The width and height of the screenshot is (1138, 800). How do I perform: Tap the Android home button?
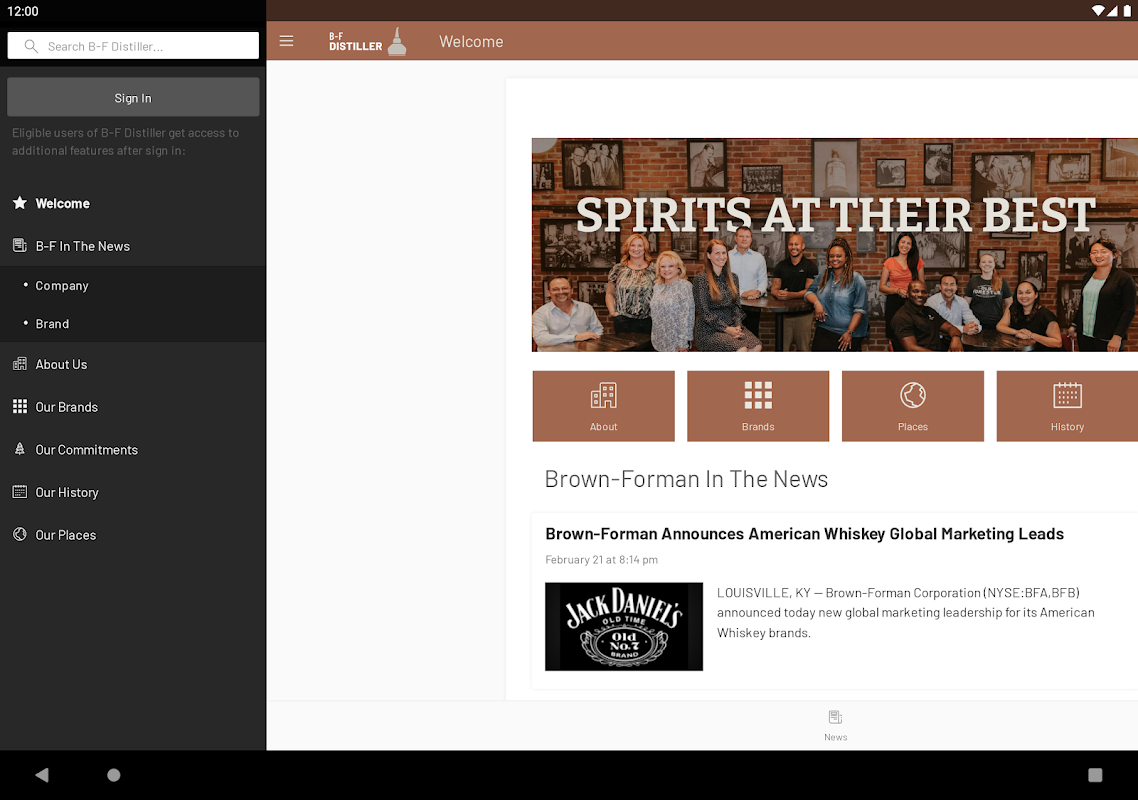[113, 775]
